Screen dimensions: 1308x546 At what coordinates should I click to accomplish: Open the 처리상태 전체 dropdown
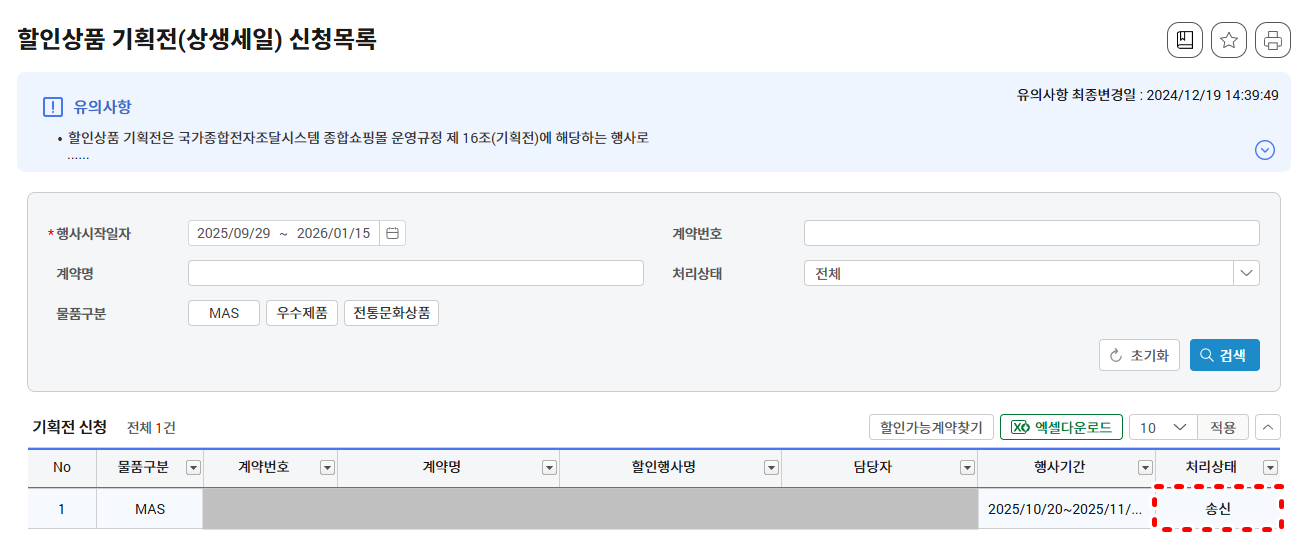[1032, 273]
